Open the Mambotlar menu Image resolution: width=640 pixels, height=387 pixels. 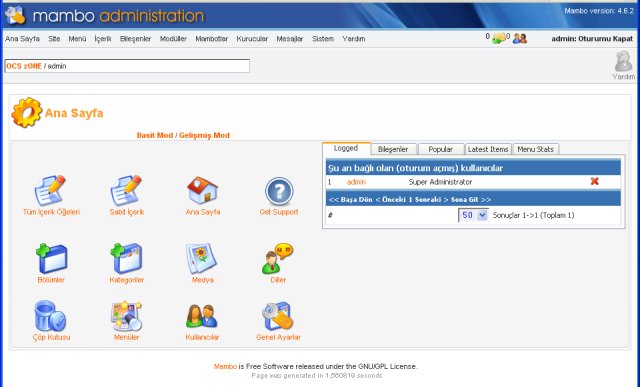pyautogui.click(x=211, y=39)
